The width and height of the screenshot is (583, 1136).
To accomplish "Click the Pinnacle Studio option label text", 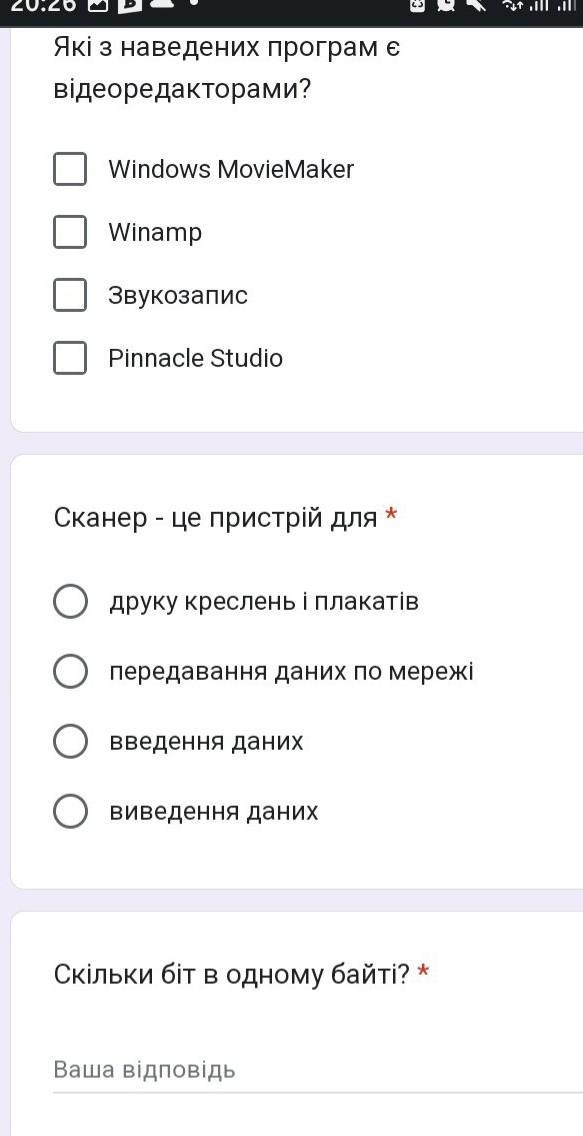I will click(x=196, y=358).
